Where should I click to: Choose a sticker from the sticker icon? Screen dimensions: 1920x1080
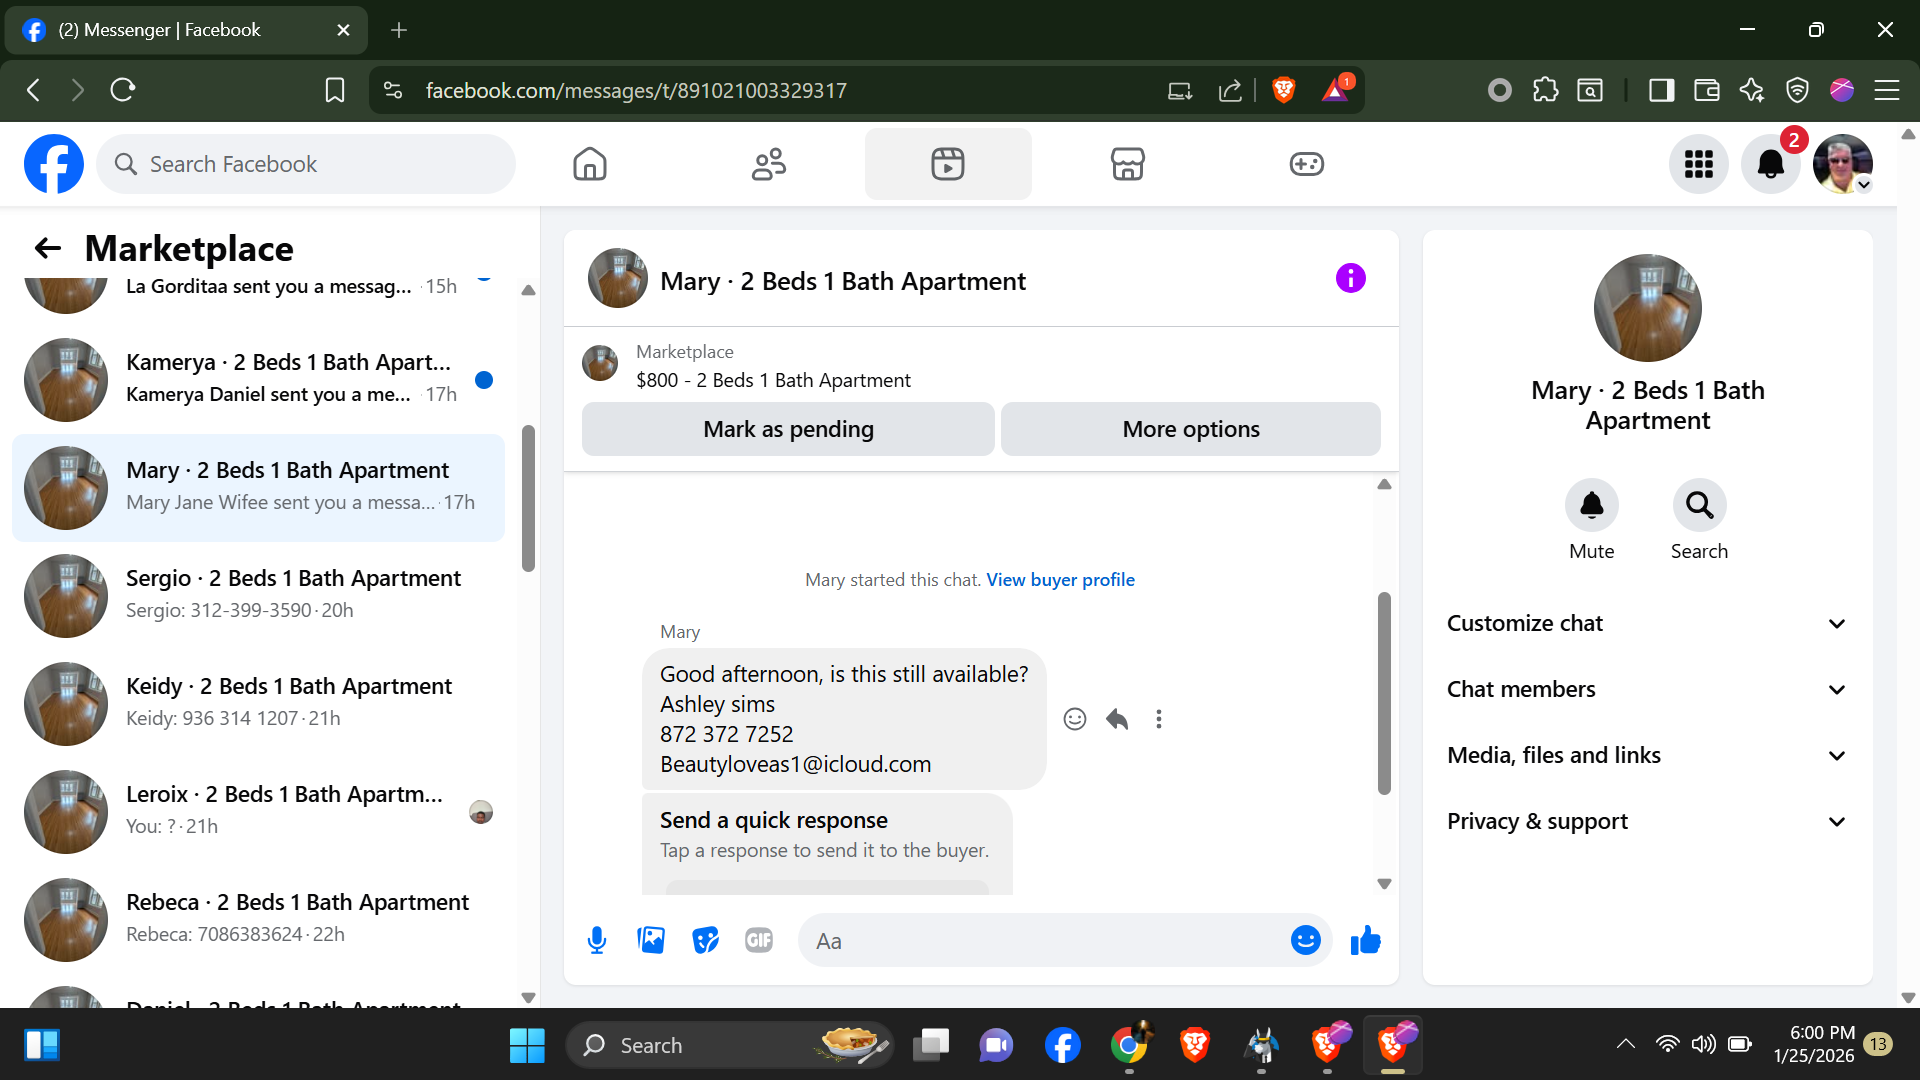tap(705, 940)
